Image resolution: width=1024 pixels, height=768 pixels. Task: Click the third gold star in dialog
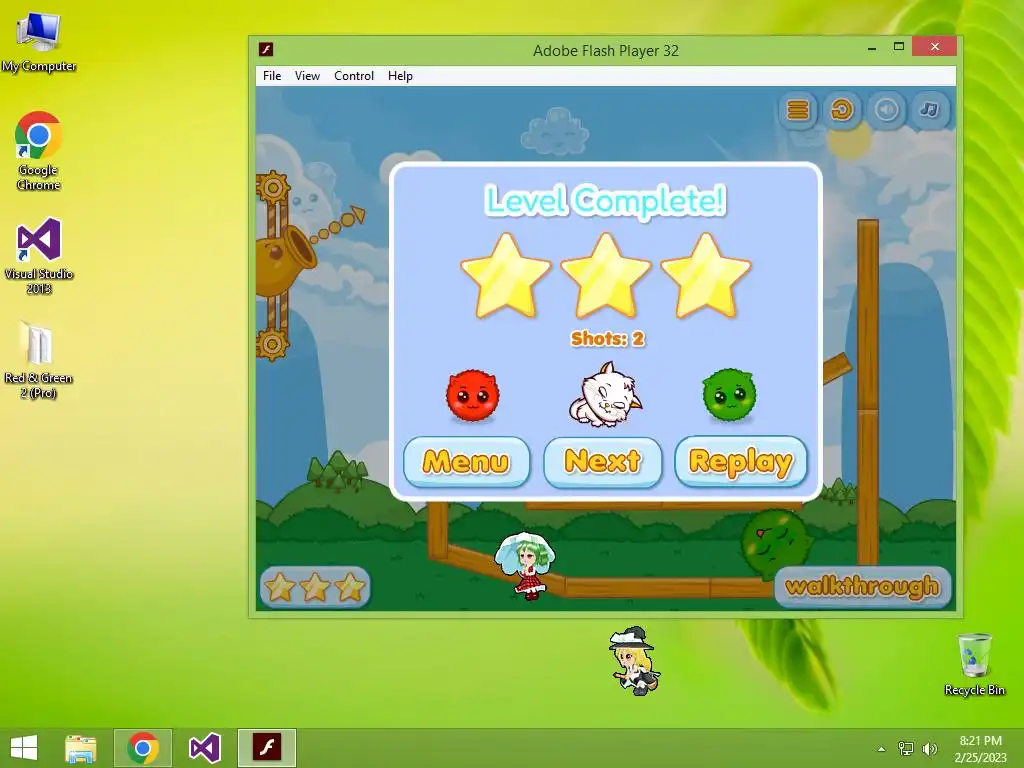(x=706, y=276)
